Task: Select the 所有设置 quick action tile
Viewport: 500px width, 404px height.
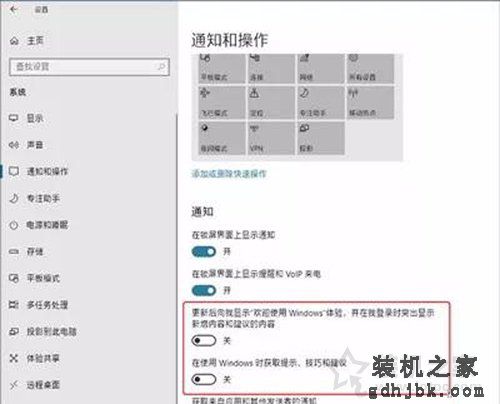Action: [x=370, y=68]
